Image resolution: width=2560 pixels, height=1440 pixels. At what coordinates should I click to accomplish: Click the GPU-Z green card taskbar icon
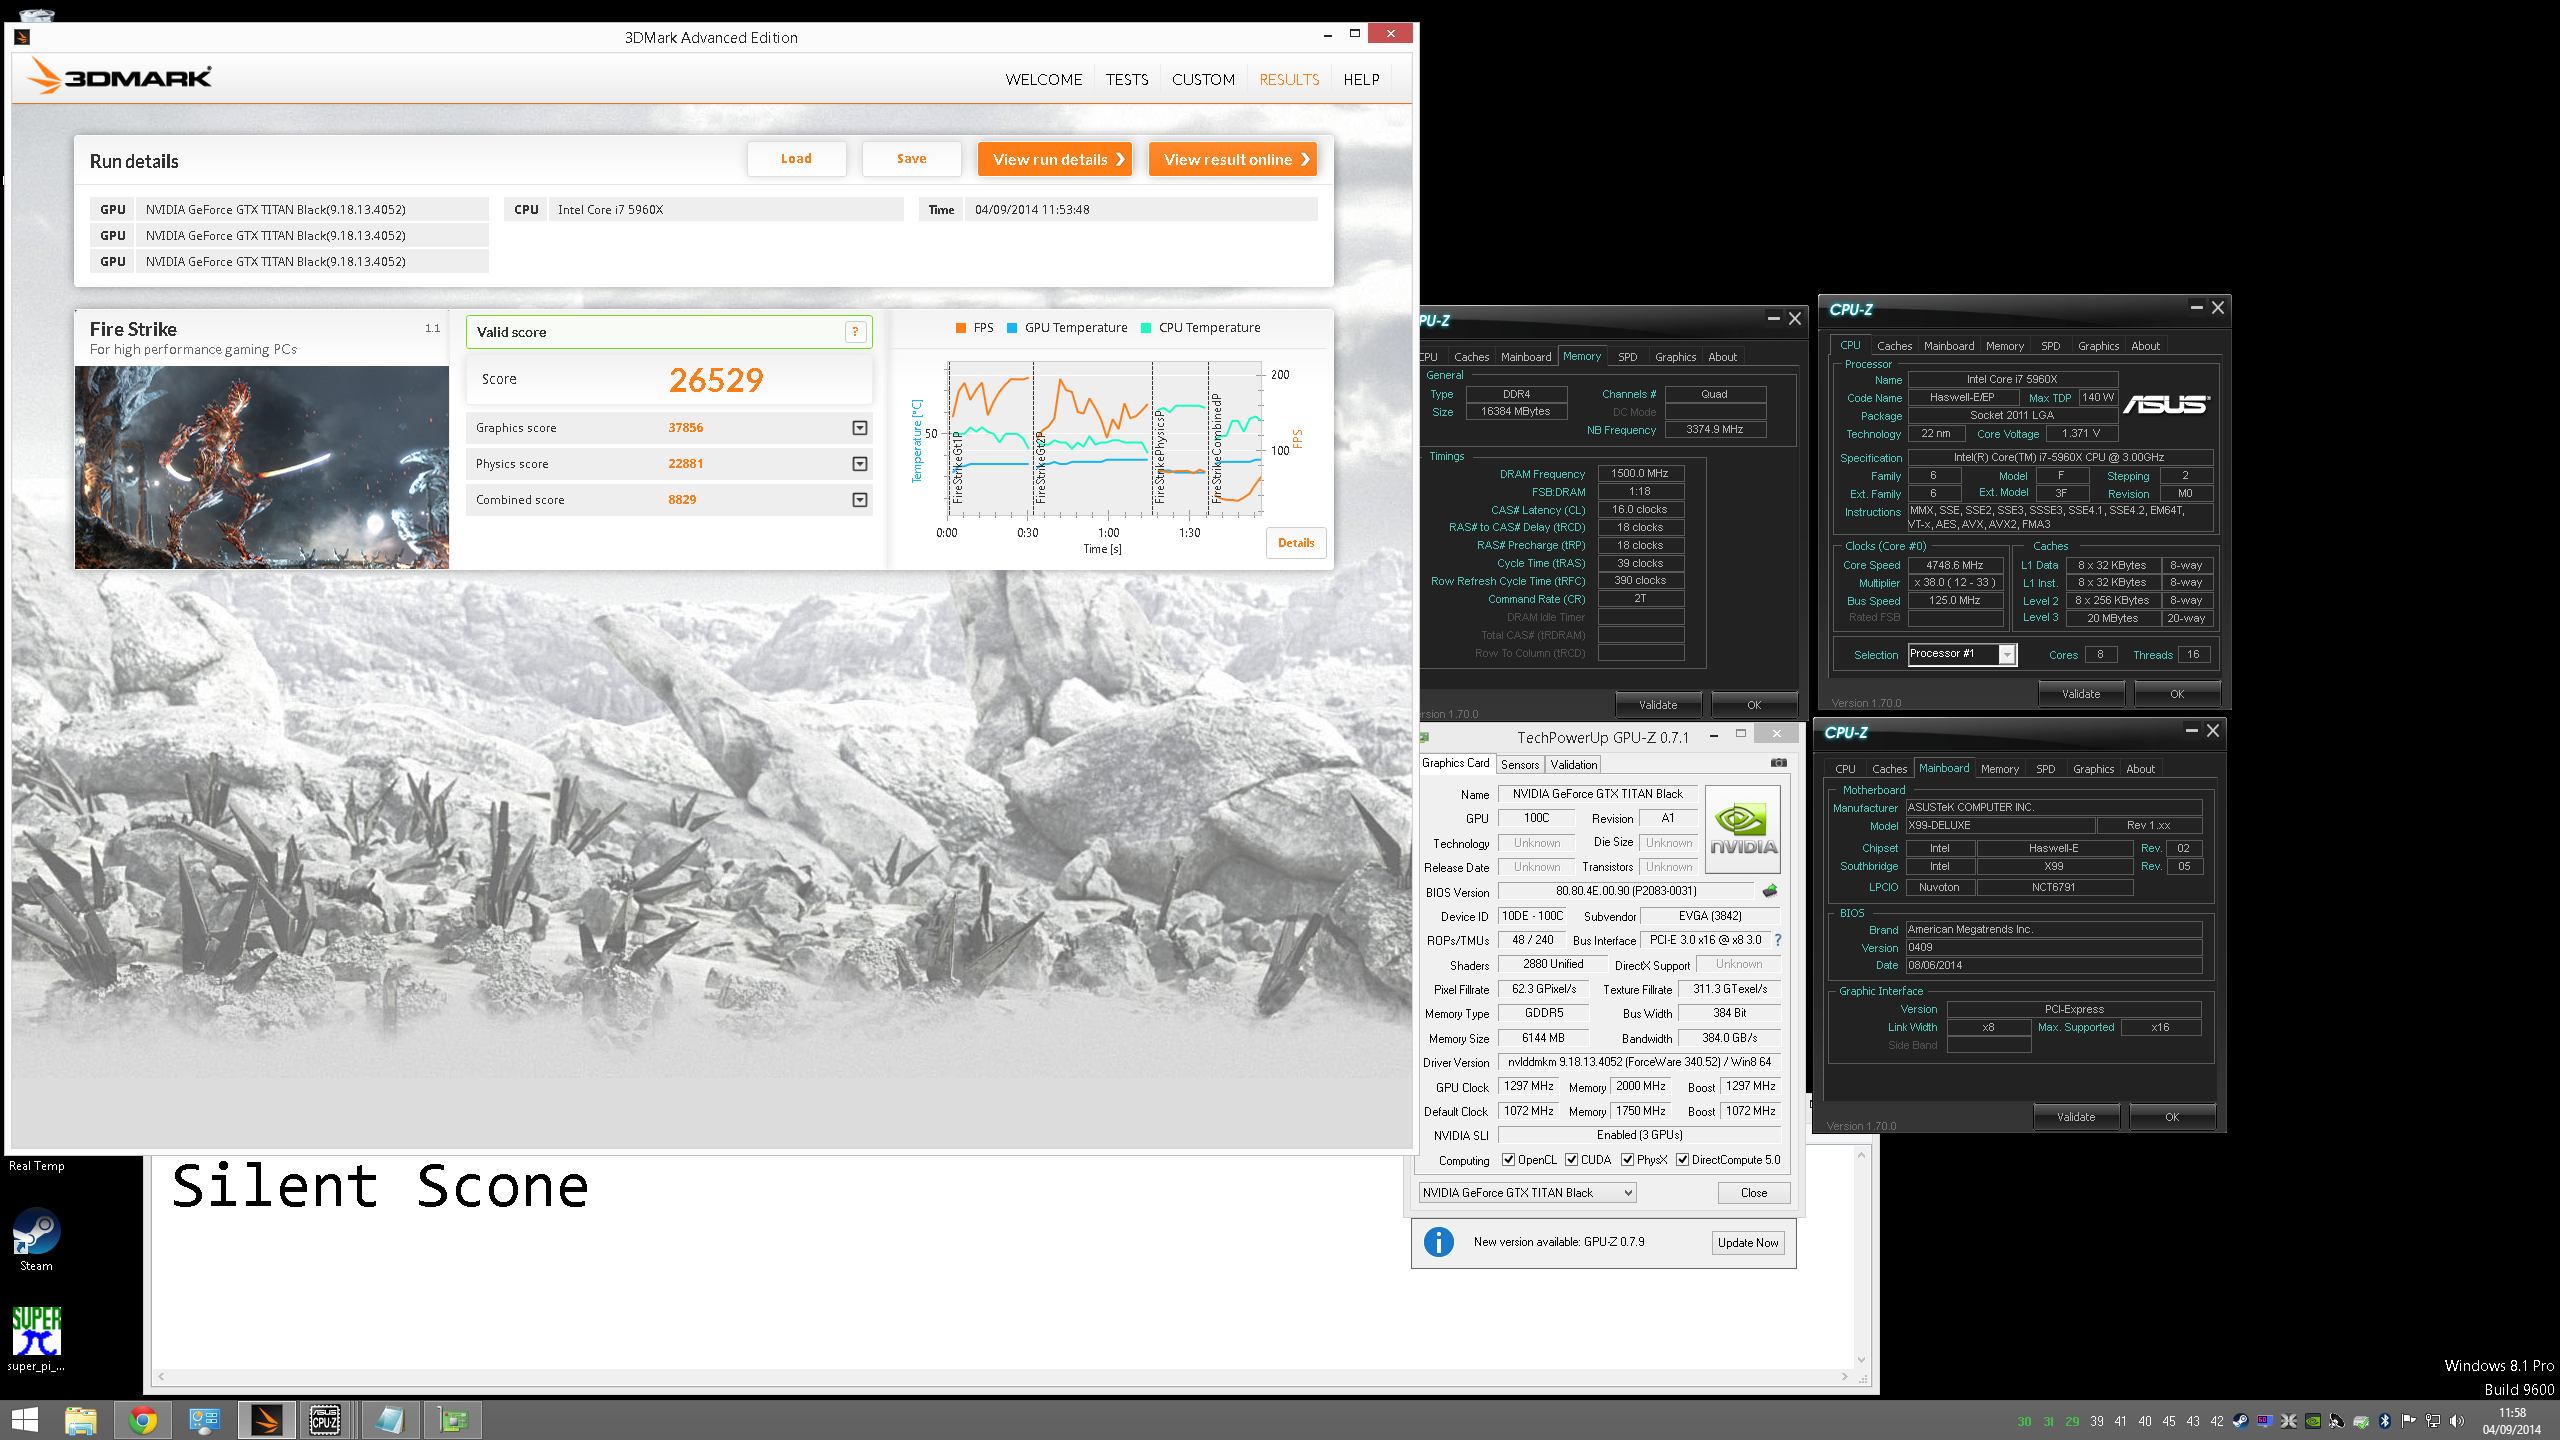(453, 1420)
